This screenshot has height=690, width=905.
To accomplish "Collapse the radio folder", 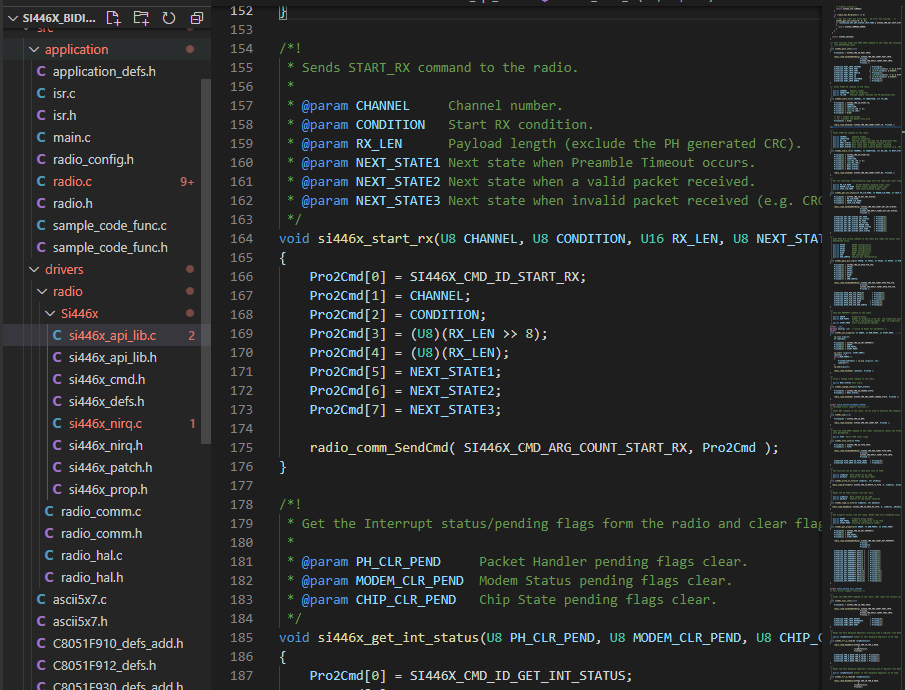I will [x=42, y=292].
